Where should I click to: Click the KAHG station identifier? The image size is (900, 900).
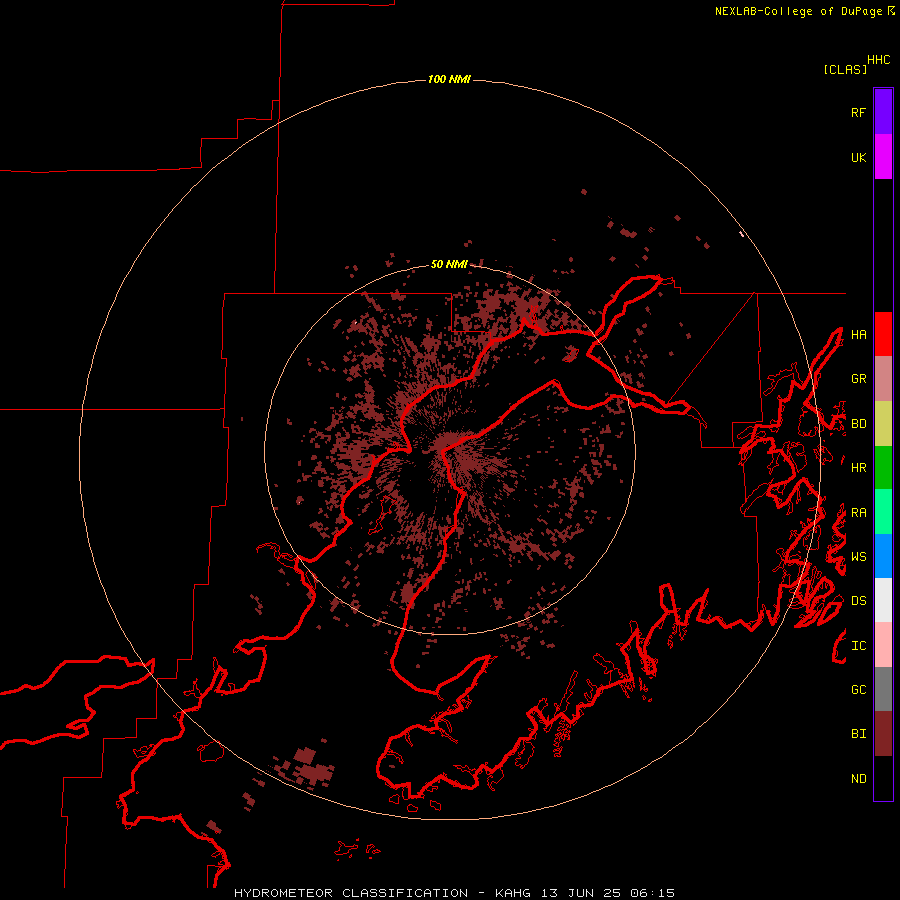click(513, 893)
